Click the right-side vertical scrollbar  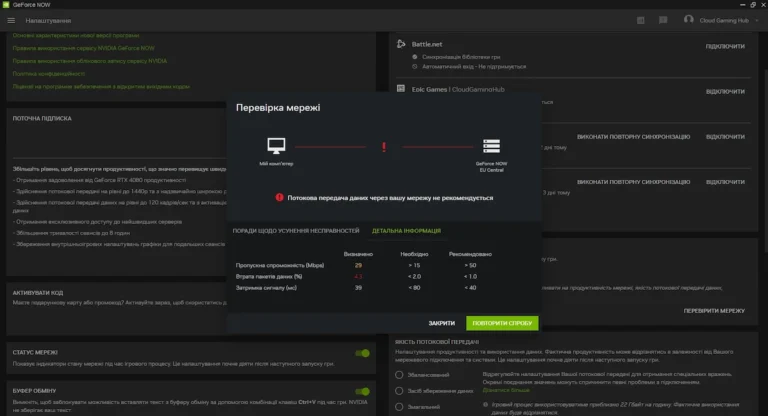point(765,162)
